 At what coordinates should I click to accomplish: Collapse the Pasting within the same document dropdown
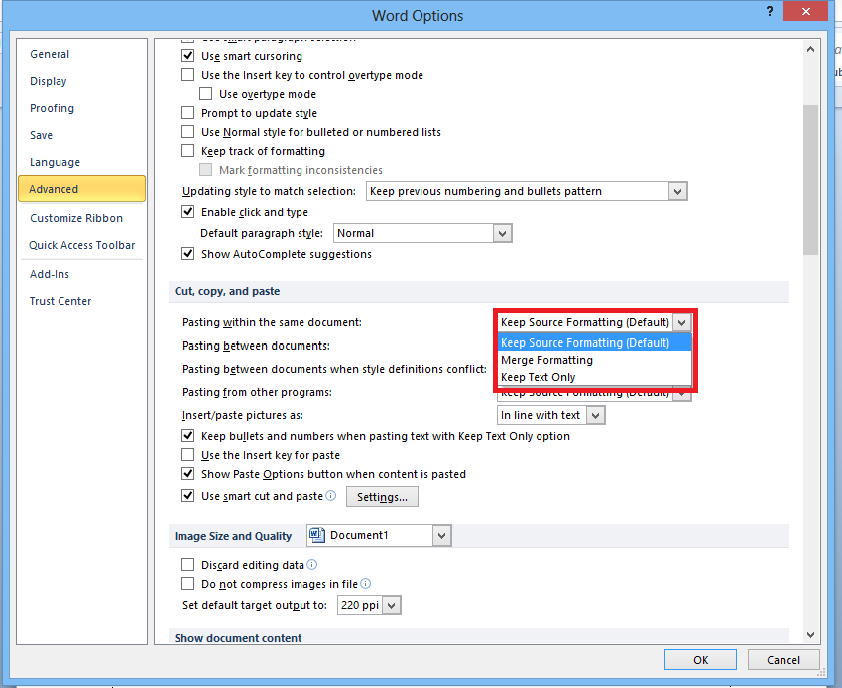(x=682, y=322)
